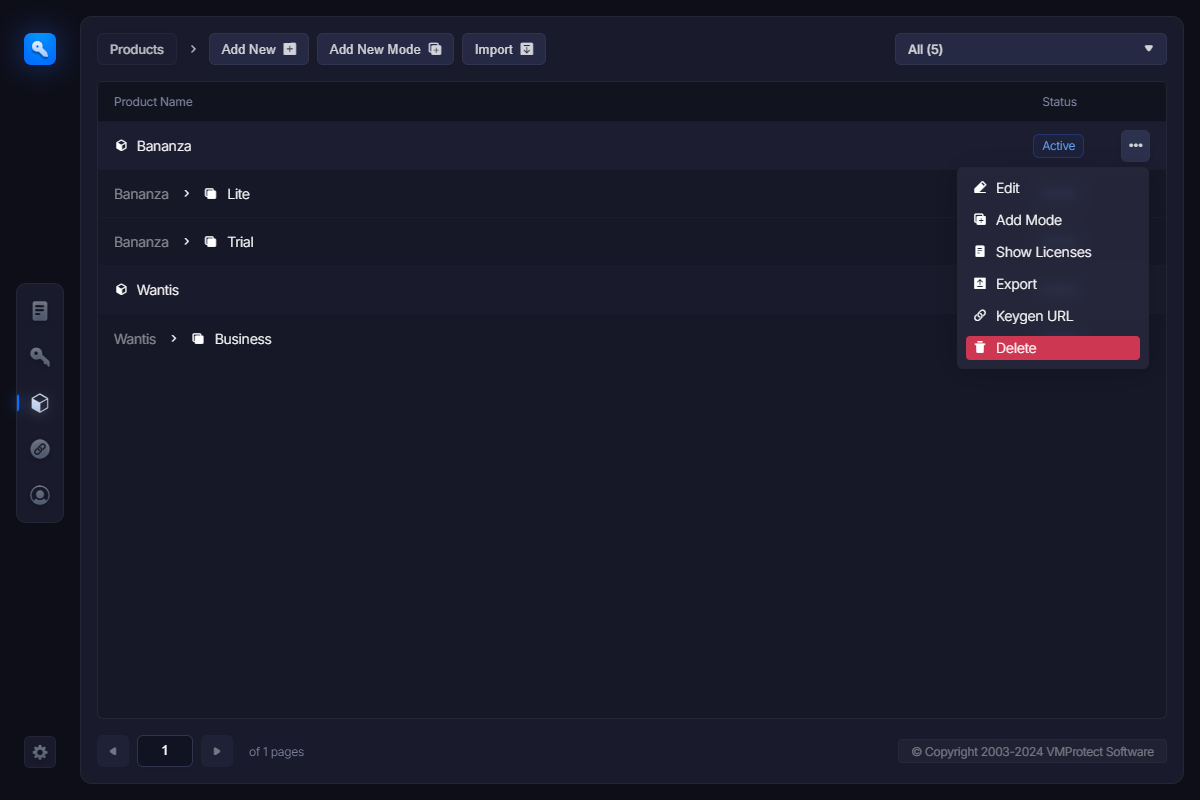Go to next page arrow

217,751
